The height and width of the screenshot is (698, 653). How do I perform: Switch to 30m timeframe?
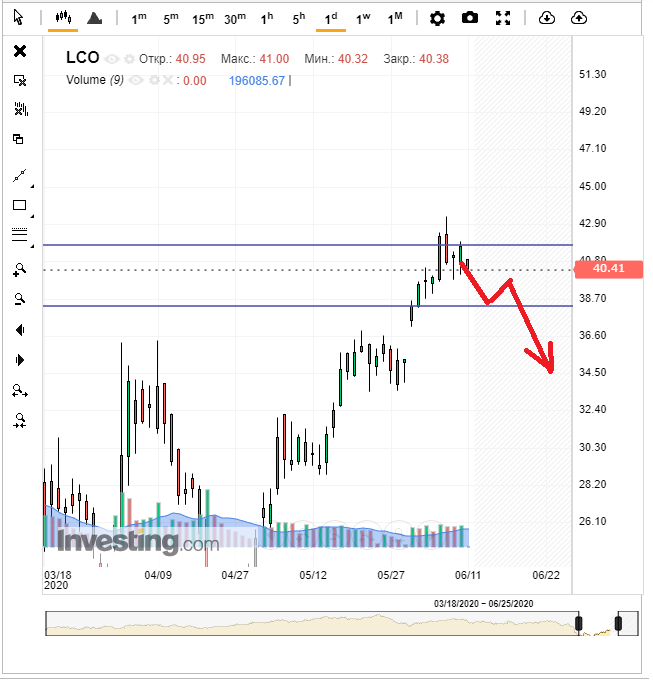click(235, 19)
